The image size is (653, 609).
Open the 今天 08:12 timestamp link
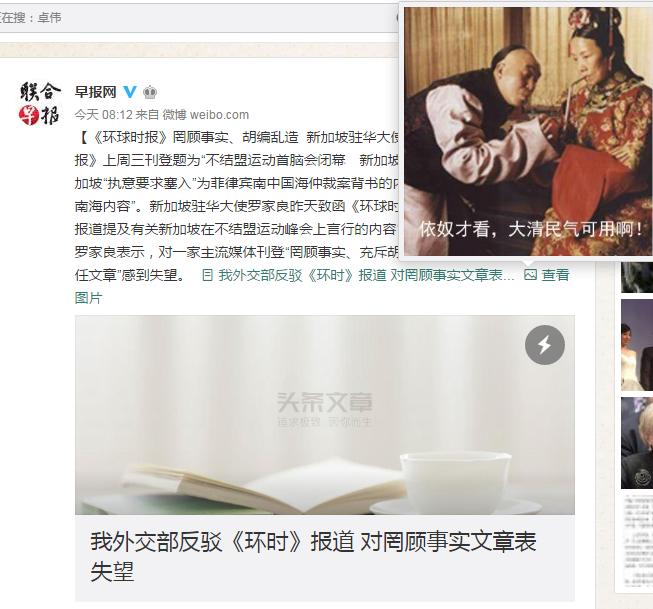(x=103, y=115)
